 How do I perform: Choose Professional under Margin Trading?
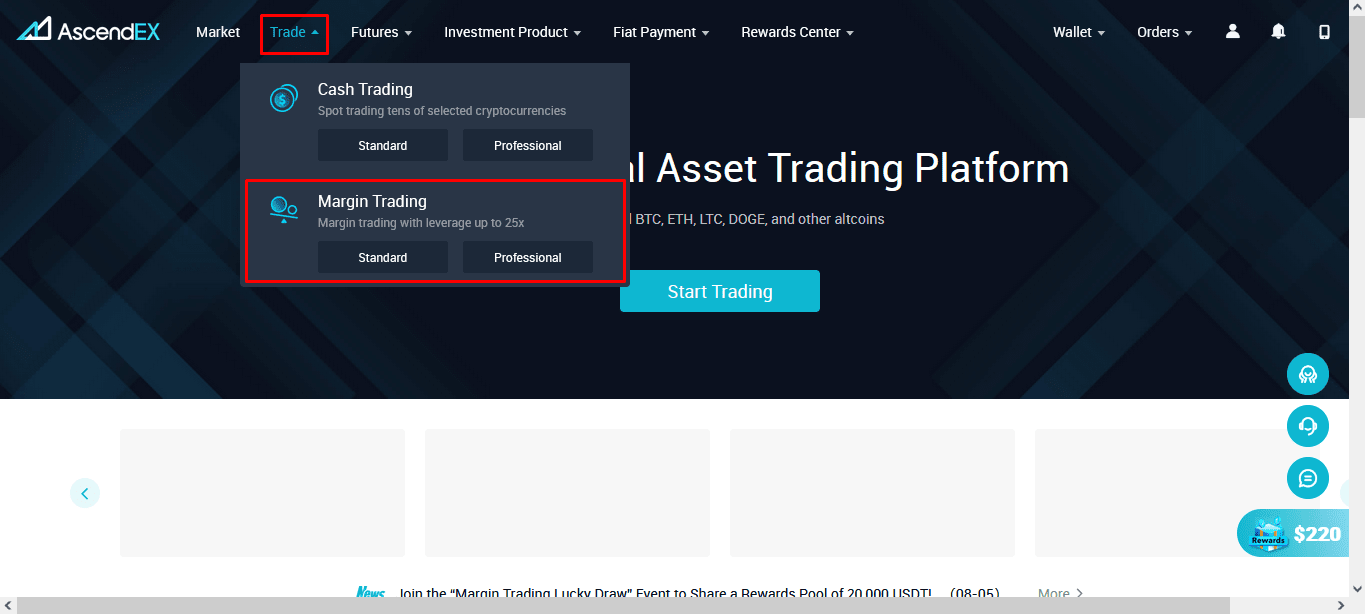(x=528, y=257)
